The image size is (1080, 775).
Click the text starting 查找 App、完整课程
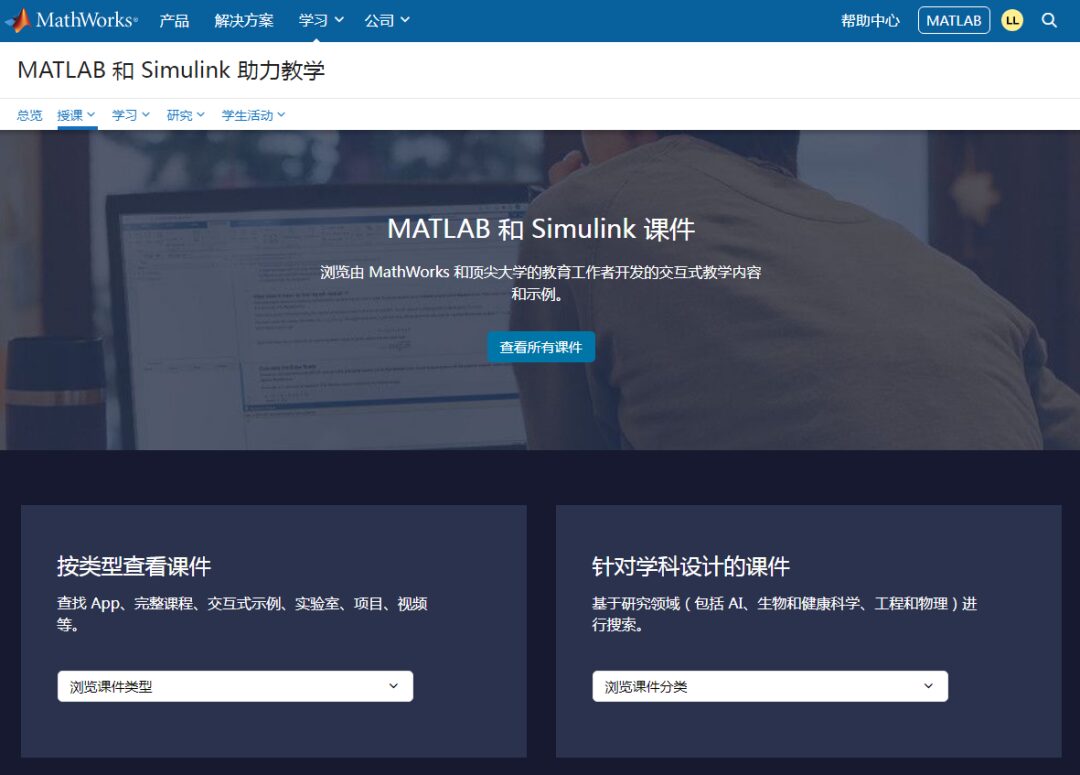point(242,614)
